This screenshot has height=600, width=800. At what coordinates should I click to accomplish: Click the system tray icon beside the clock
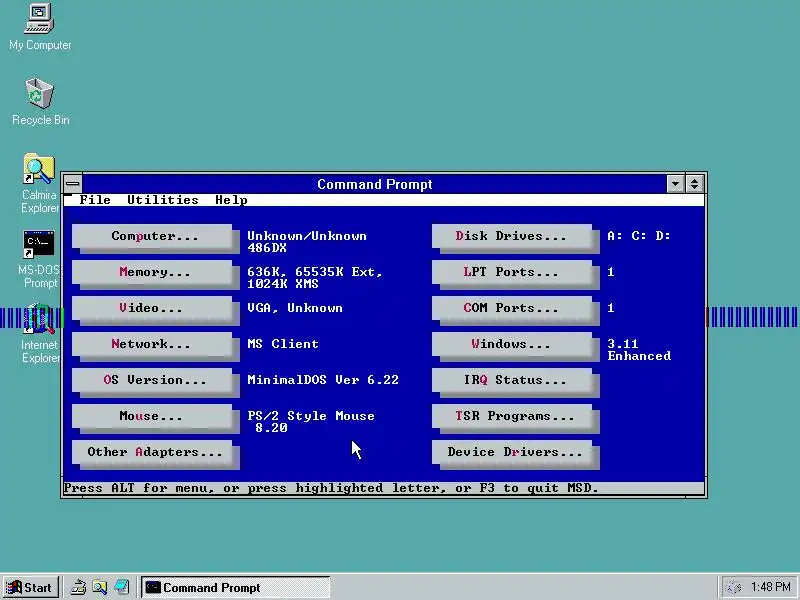tap(733, 588)
